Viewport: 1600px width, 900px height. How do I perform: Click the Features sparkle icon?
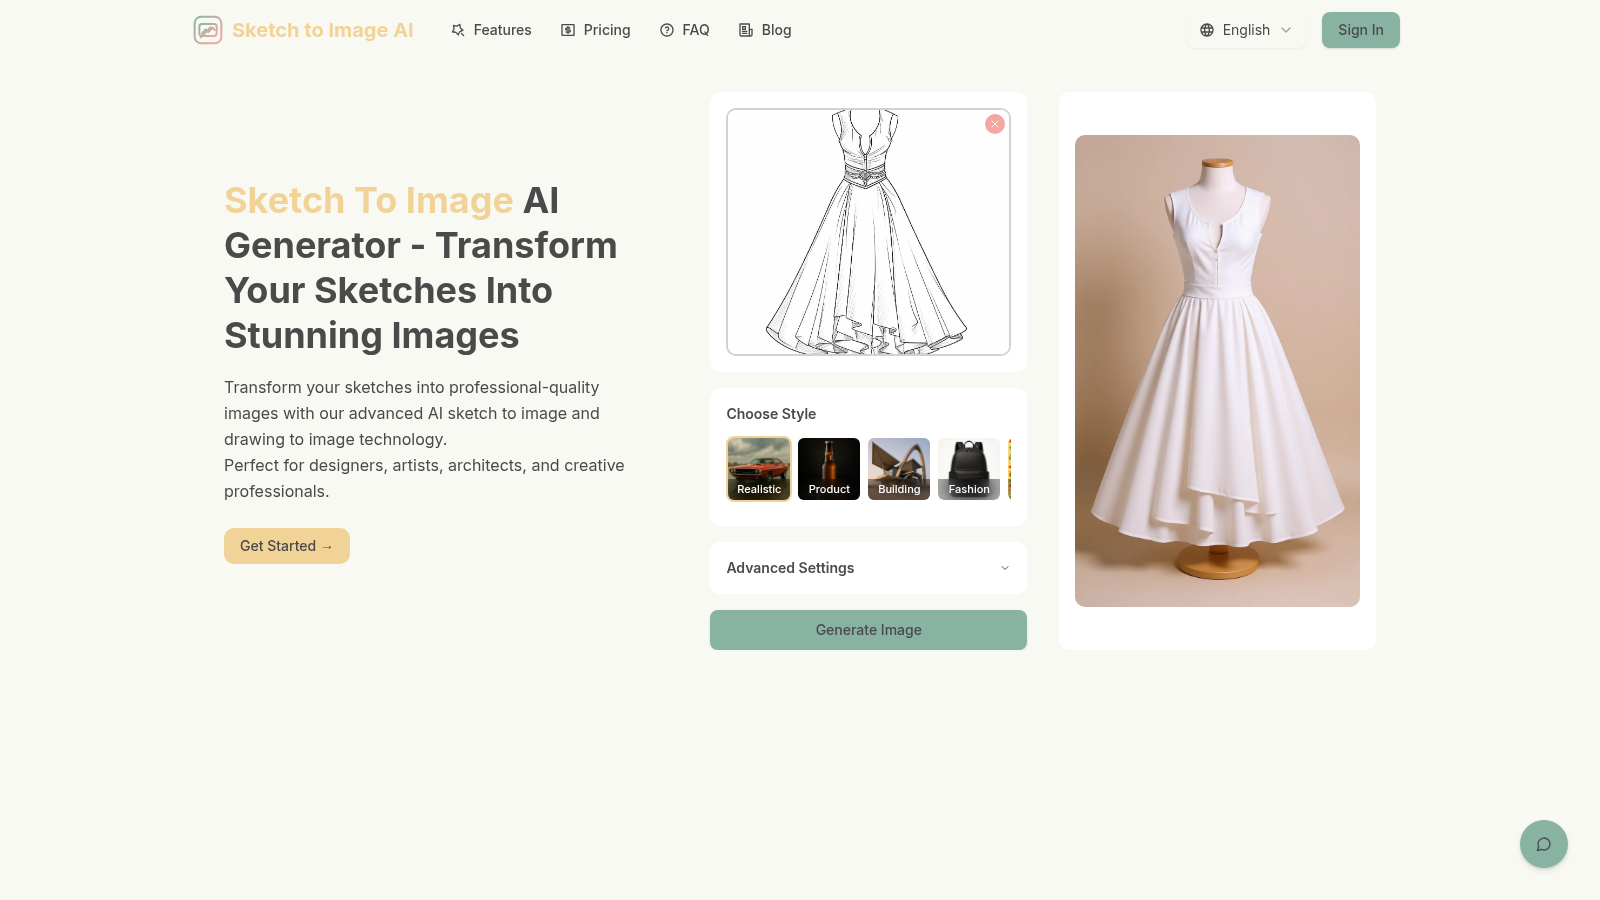point(458,30)
